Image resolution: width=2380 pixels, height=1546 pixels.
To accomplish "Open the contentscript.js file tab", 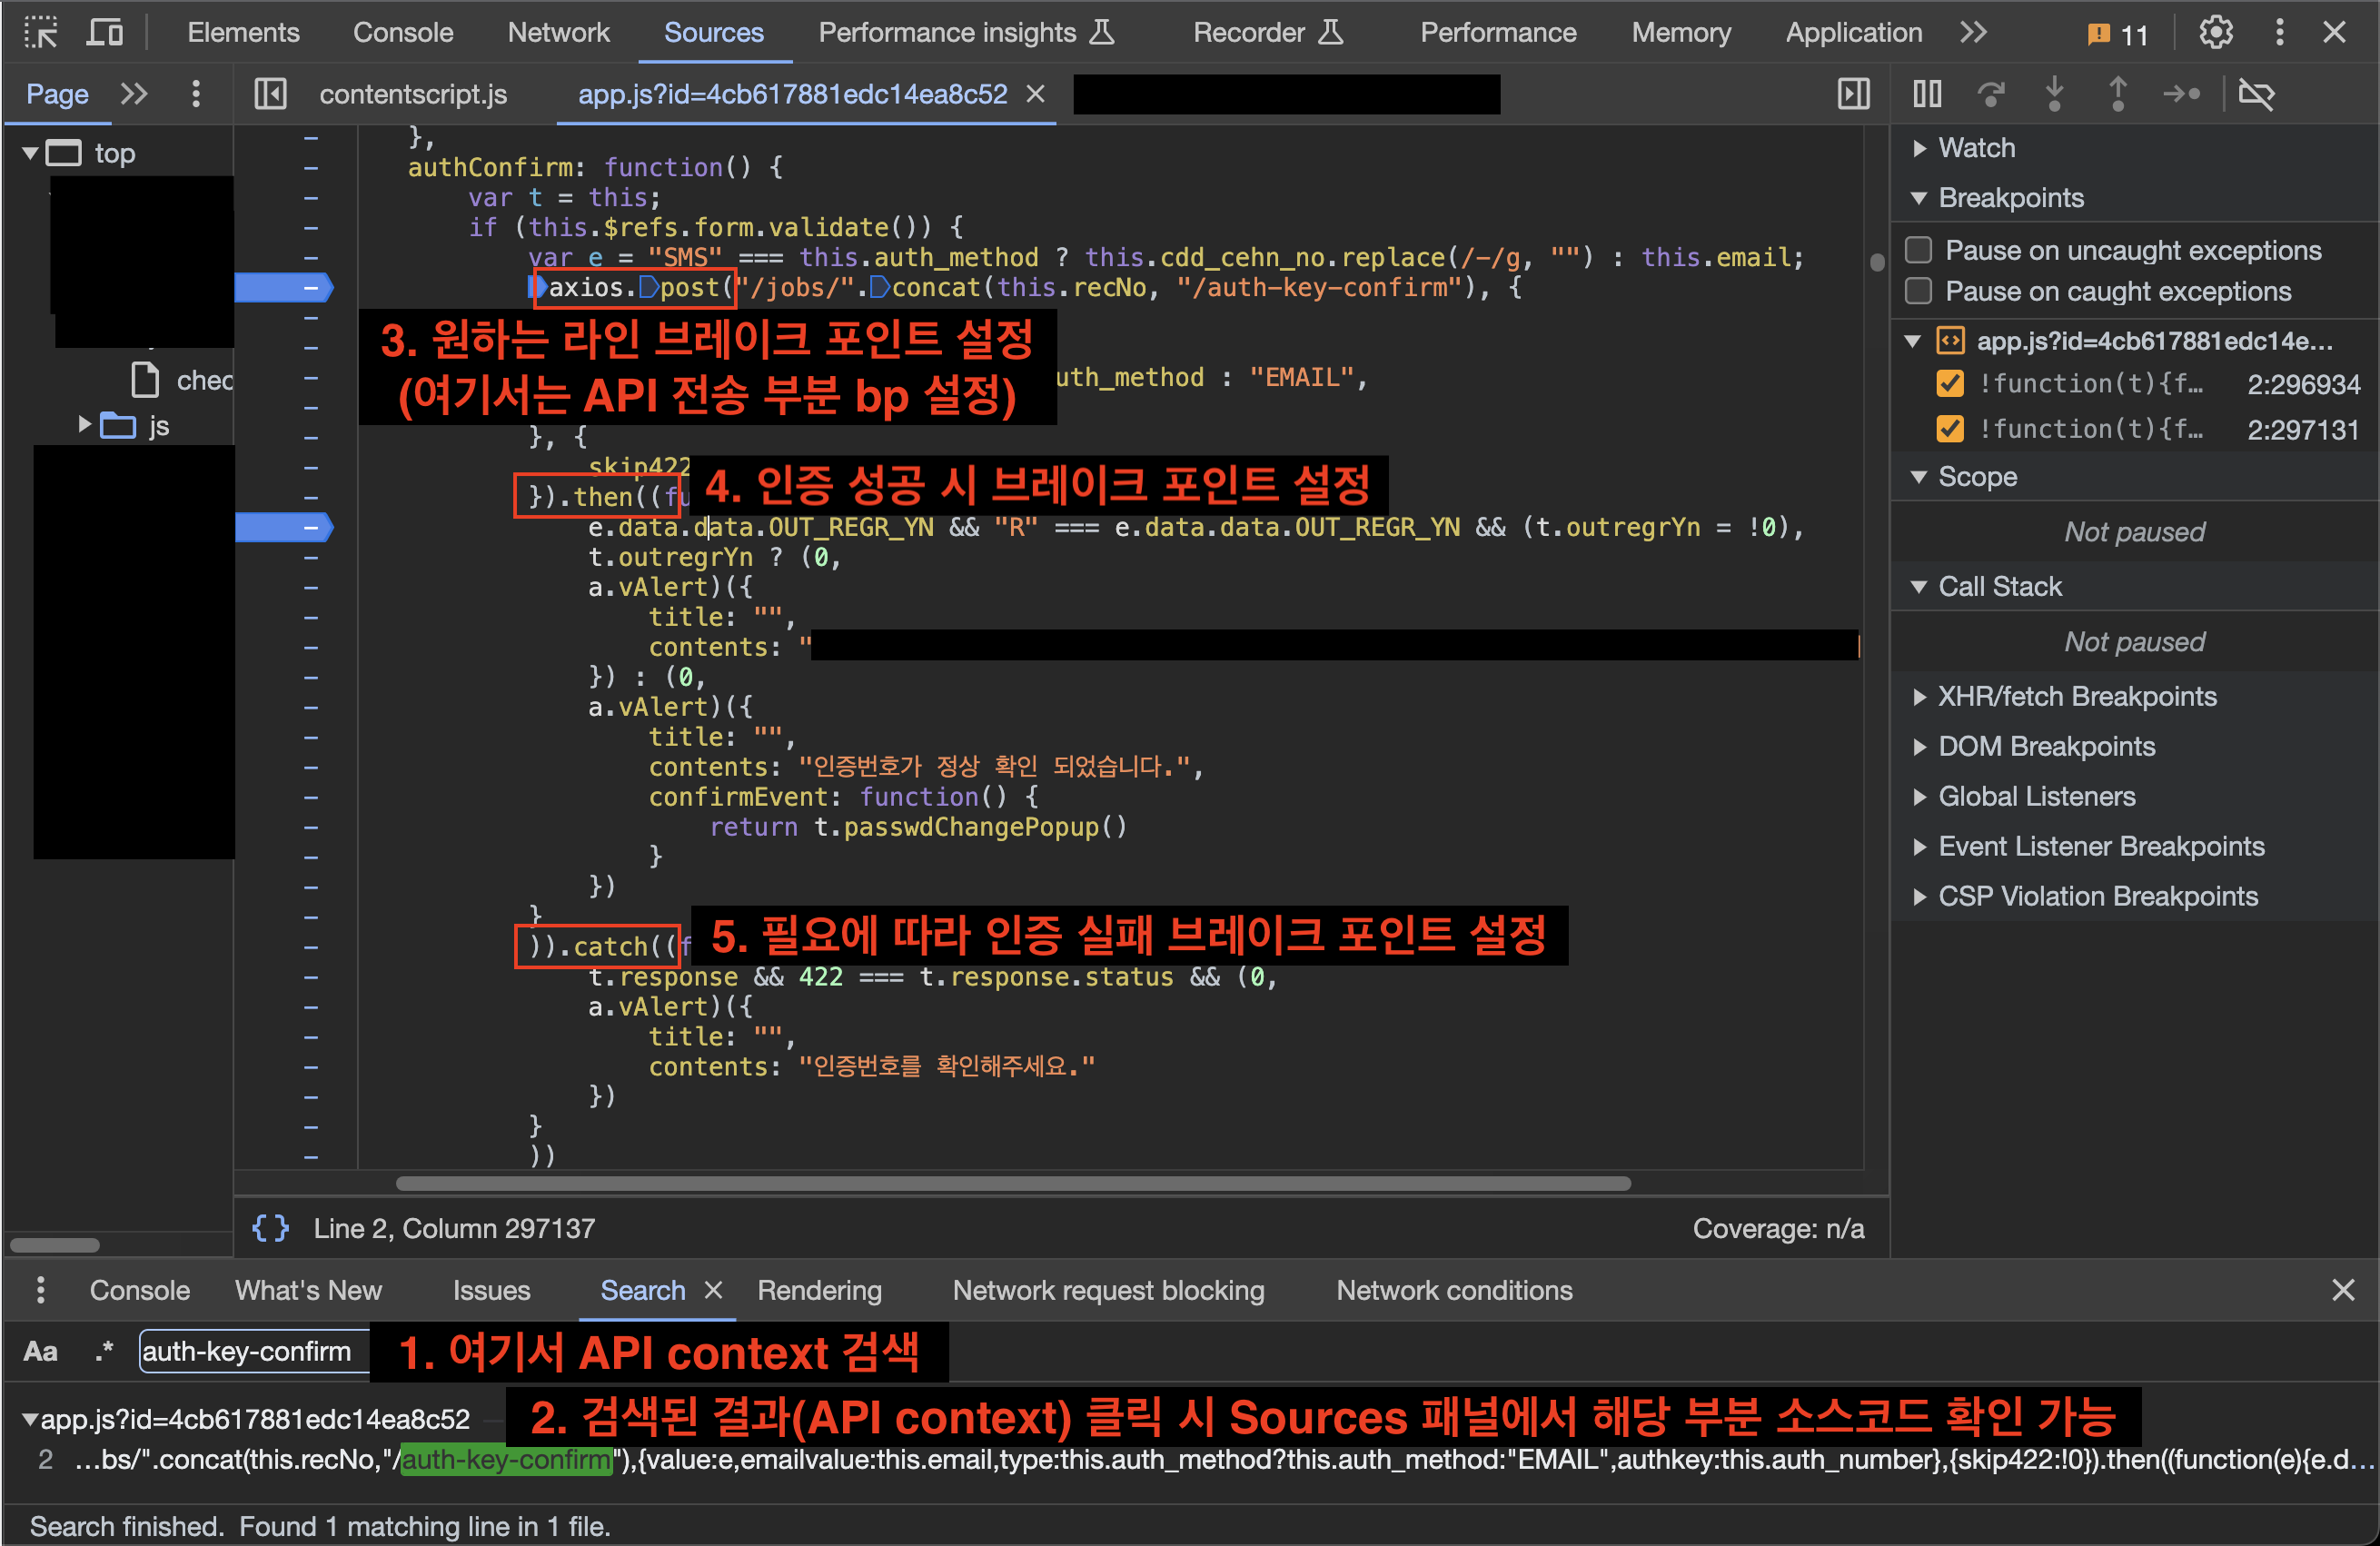I will click(x=413, y=94).
